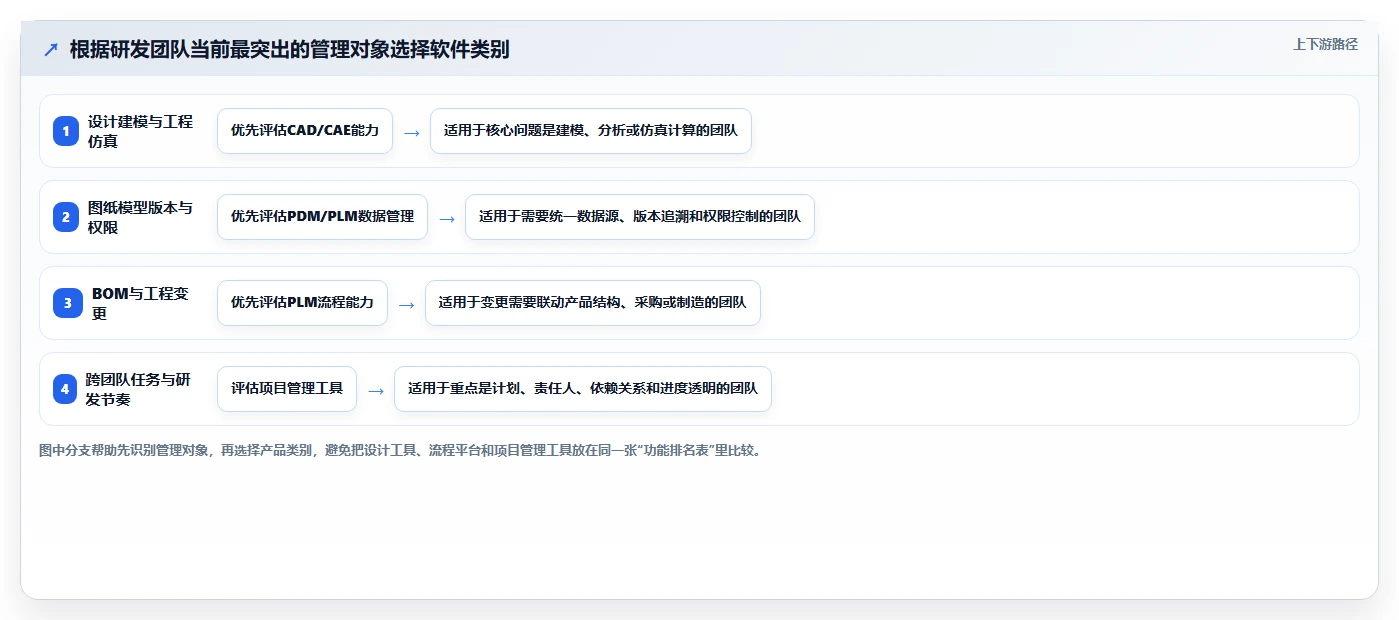
Task: Select the 图纸模型版本与权限 row label
Action: (x=140, y=217)
